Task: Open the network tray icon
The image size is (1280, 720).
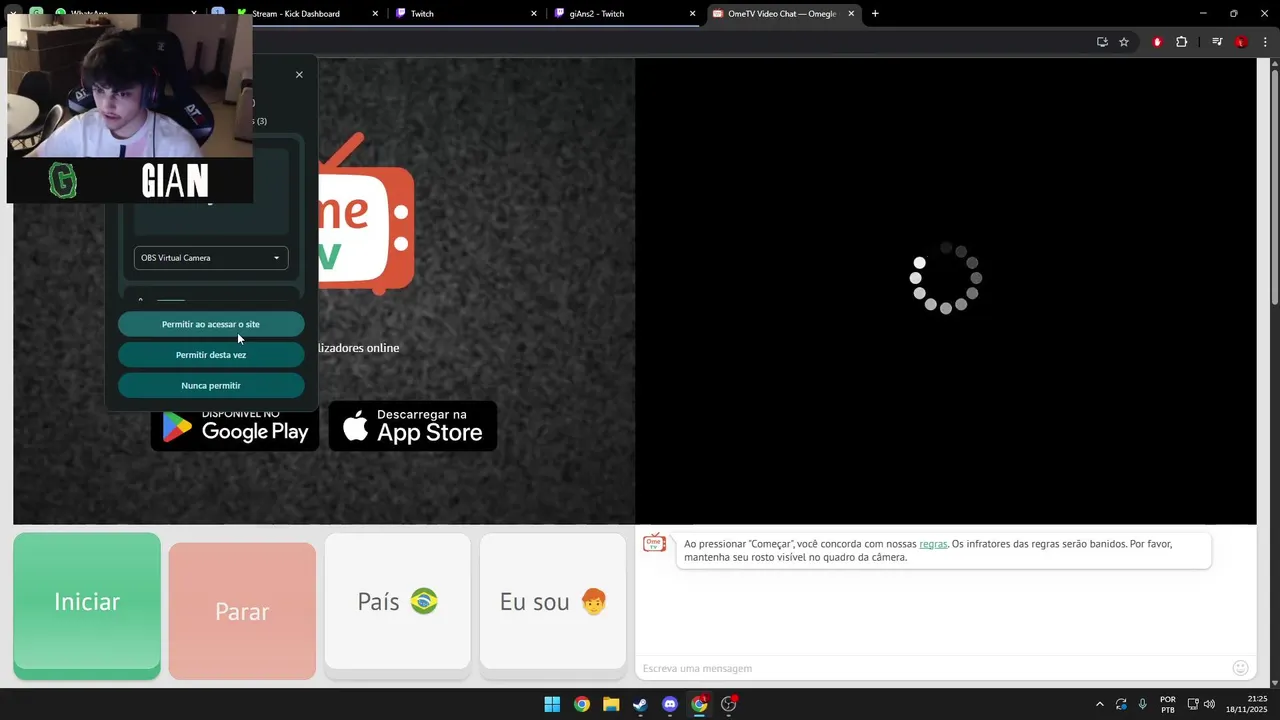Action: (x=1193, y=704)
